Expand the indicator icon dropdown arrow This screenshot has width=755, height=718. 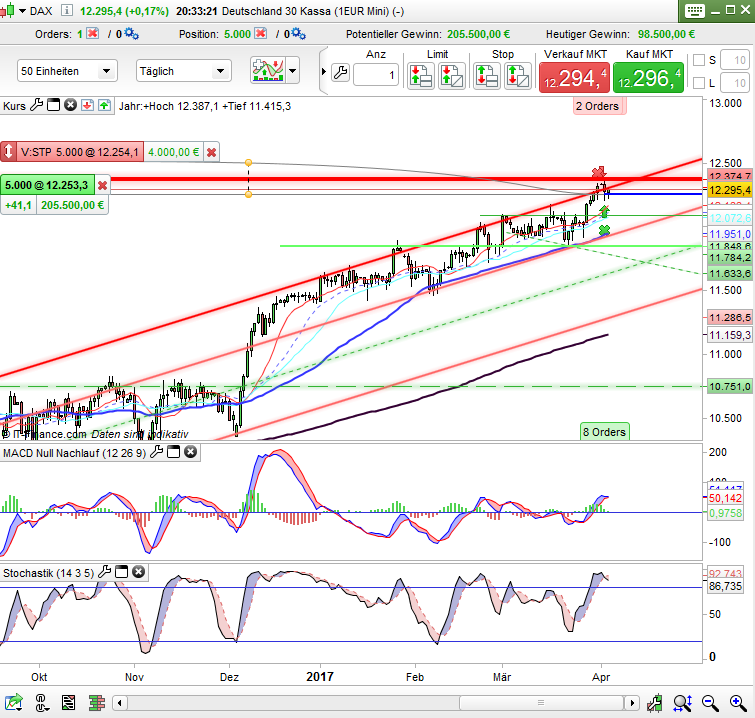292,71
